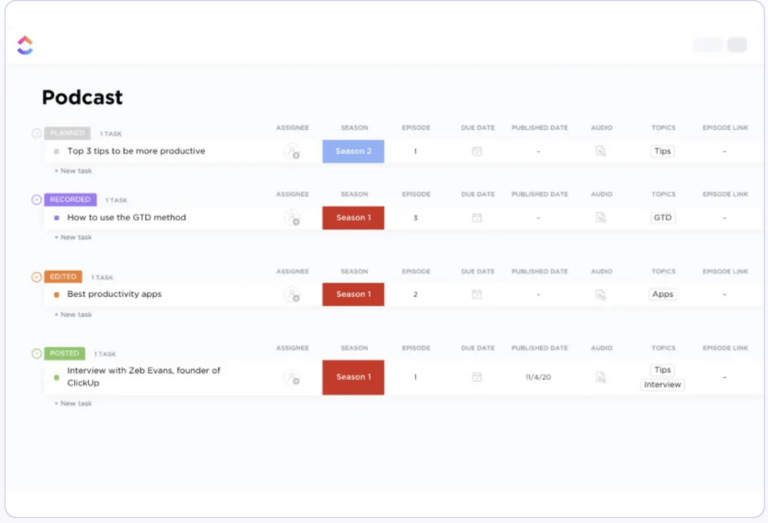
Task: Add new task under EDITED group
Action: pyautogui.click(x=73, y=314)
